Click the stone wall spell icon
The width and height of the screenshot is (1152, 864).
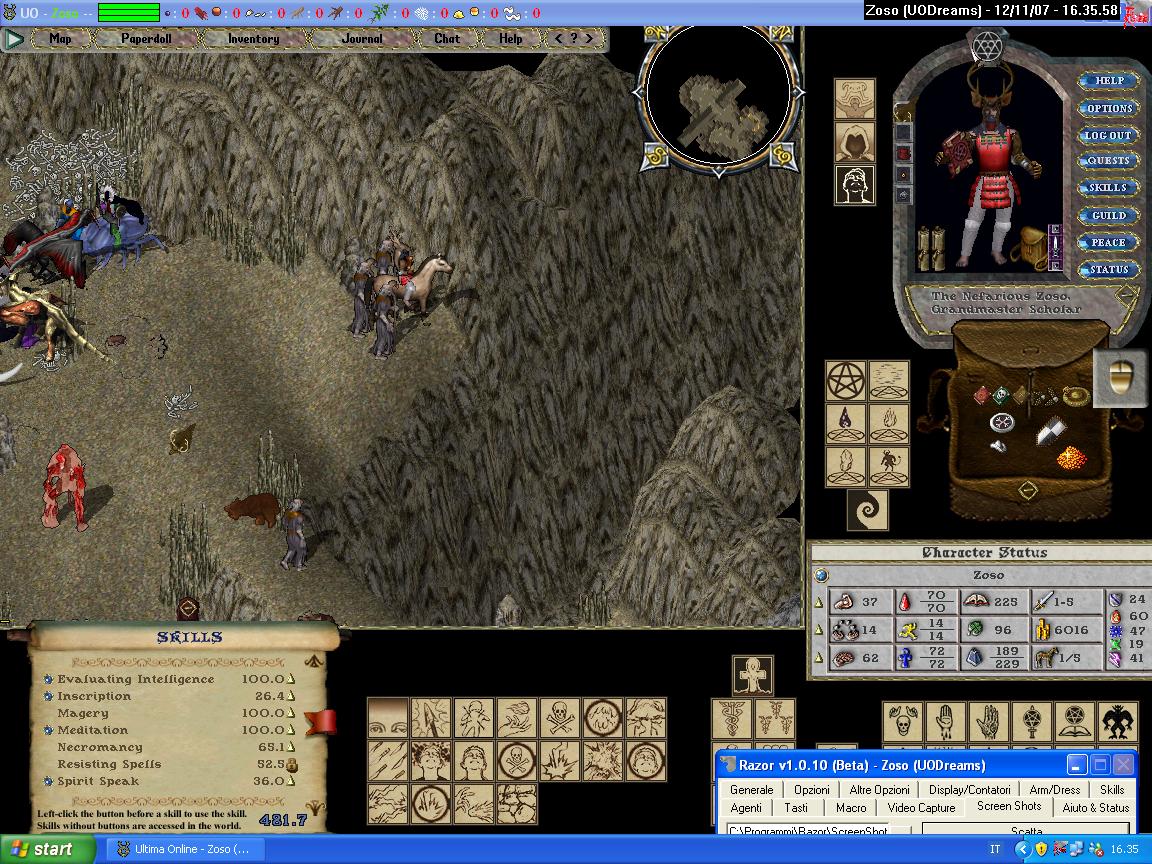516,803
